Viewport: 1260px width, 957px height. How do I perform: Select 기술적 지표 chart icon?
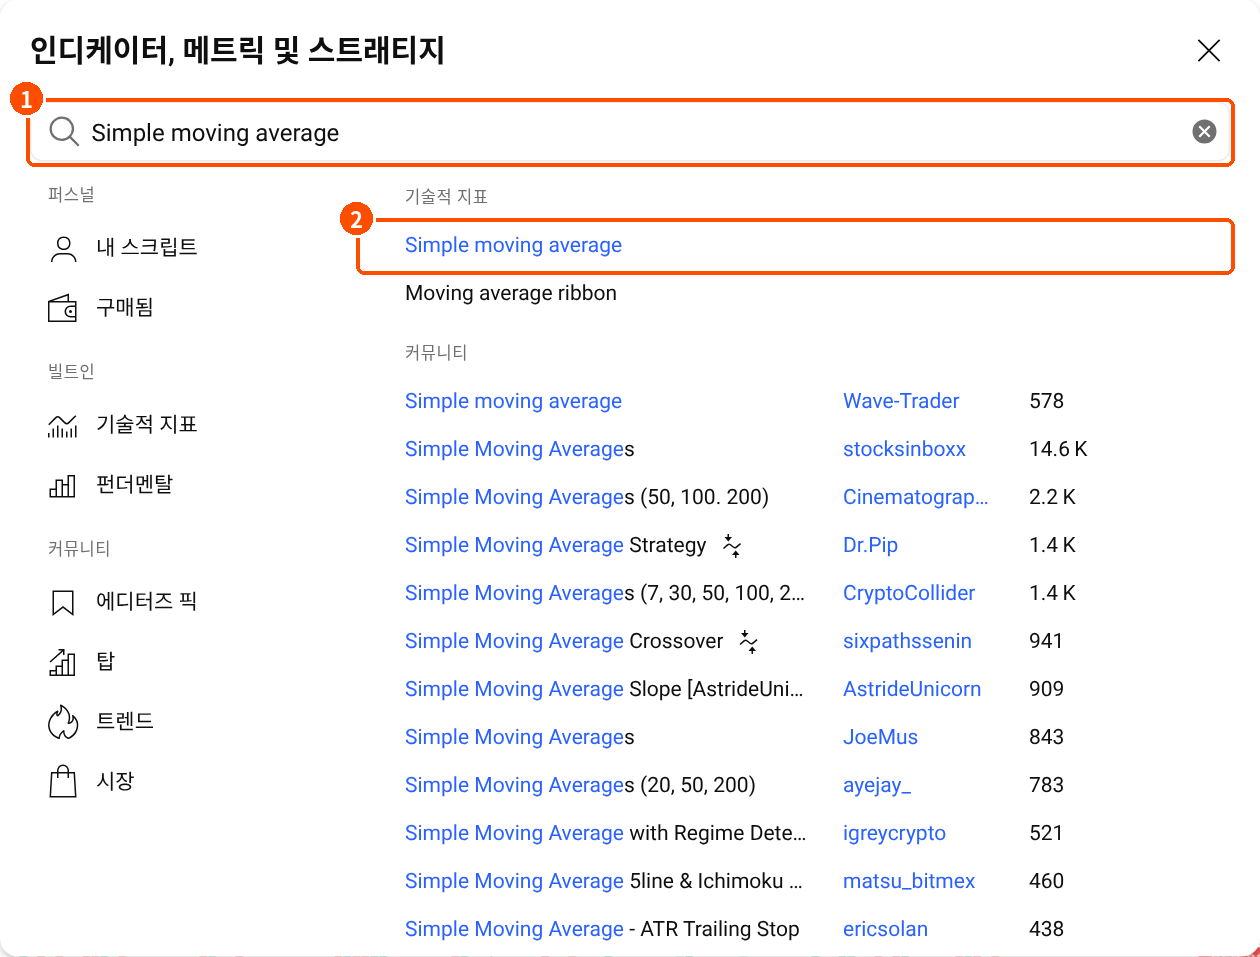click(63, 425)
